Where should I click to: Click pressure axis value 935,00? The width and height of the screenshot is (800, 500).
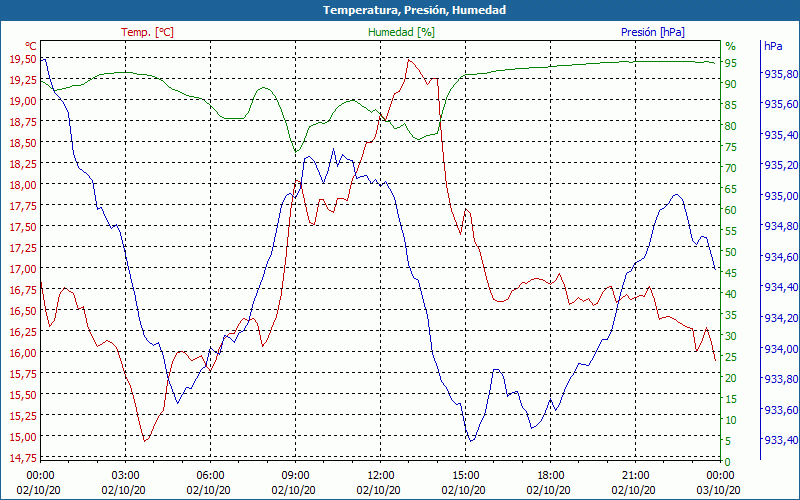[781, 196]
